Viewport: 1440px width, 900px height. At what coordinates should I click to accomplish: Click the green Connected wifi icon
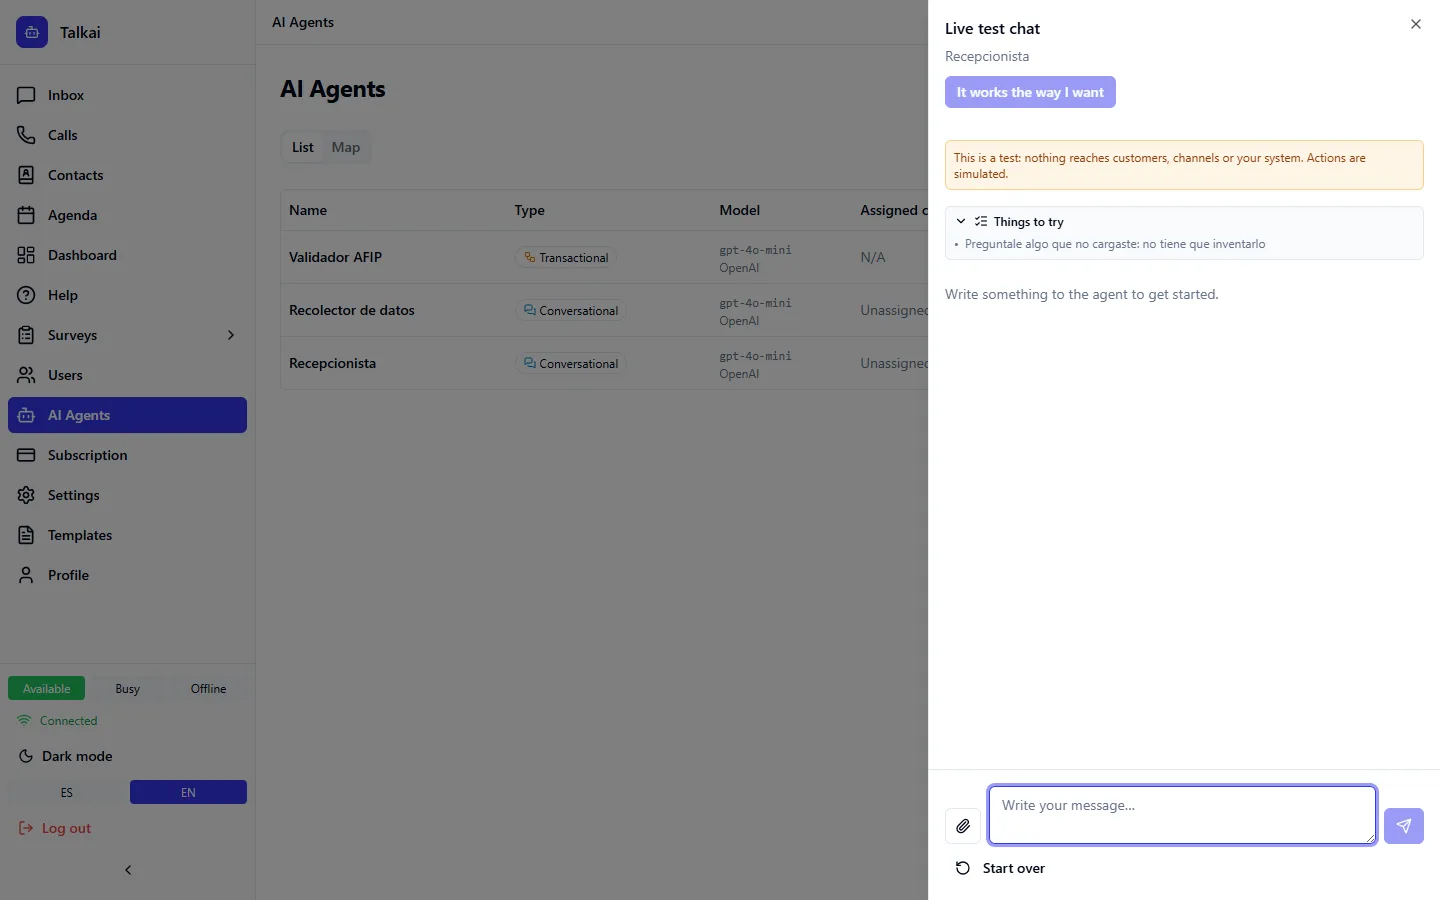pos(24,720)
